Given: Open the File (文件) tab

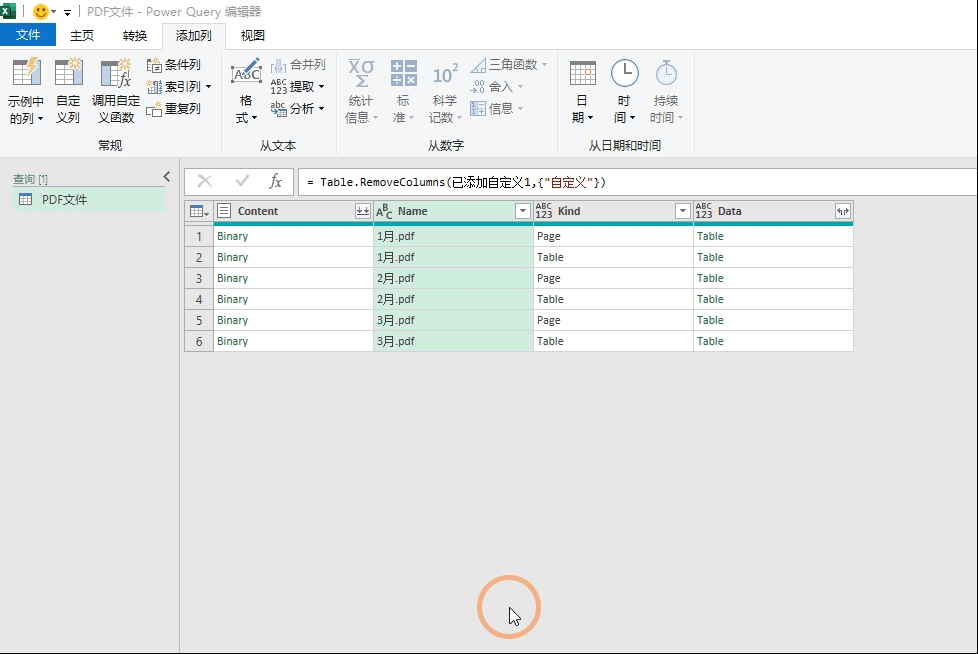Looking at the screenshot, I should (x=28, y=35).
